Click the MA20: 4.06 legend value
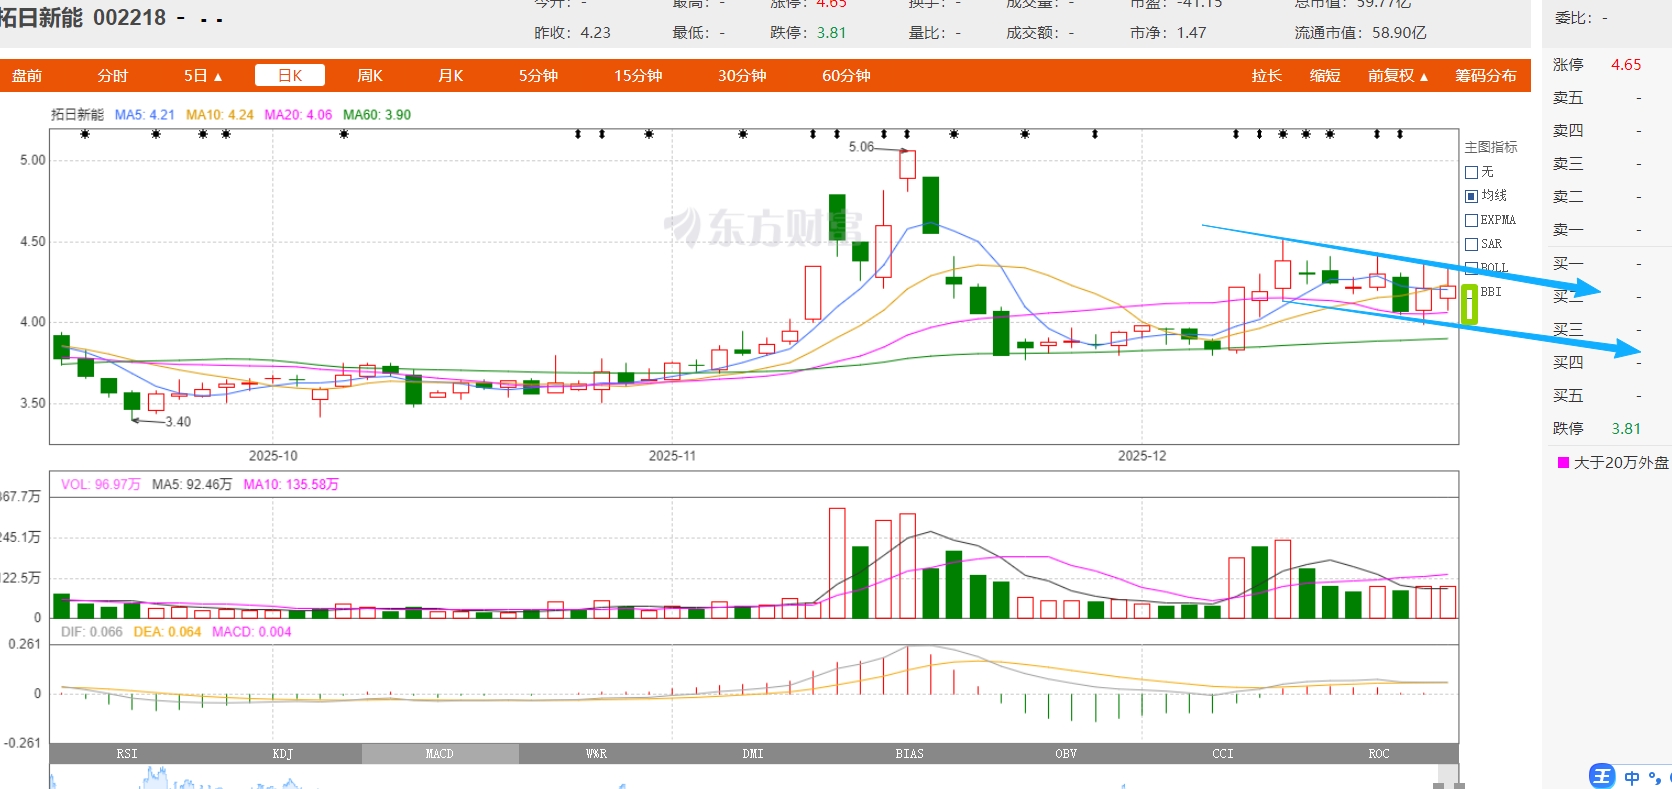The image size is (1672, 789). coord(298,115)
